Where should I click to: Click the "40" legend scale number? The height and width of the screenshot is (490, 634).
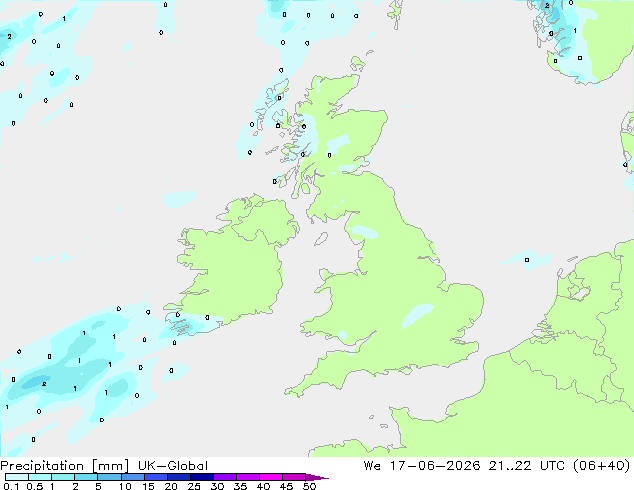coord(263,486)
